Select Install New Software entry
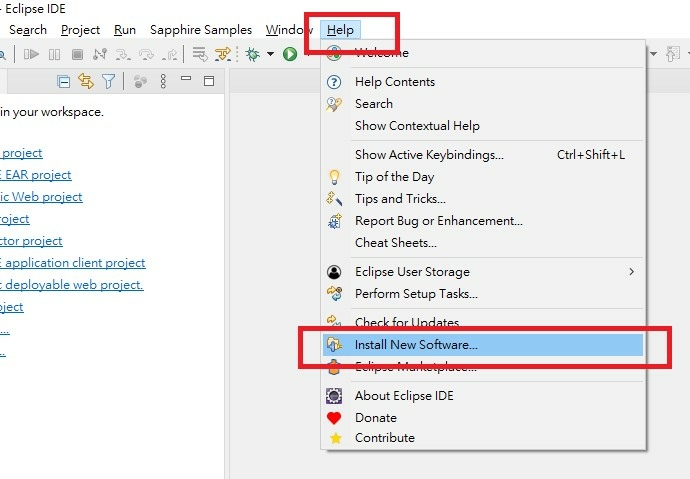690x479 pixels. 483,345
